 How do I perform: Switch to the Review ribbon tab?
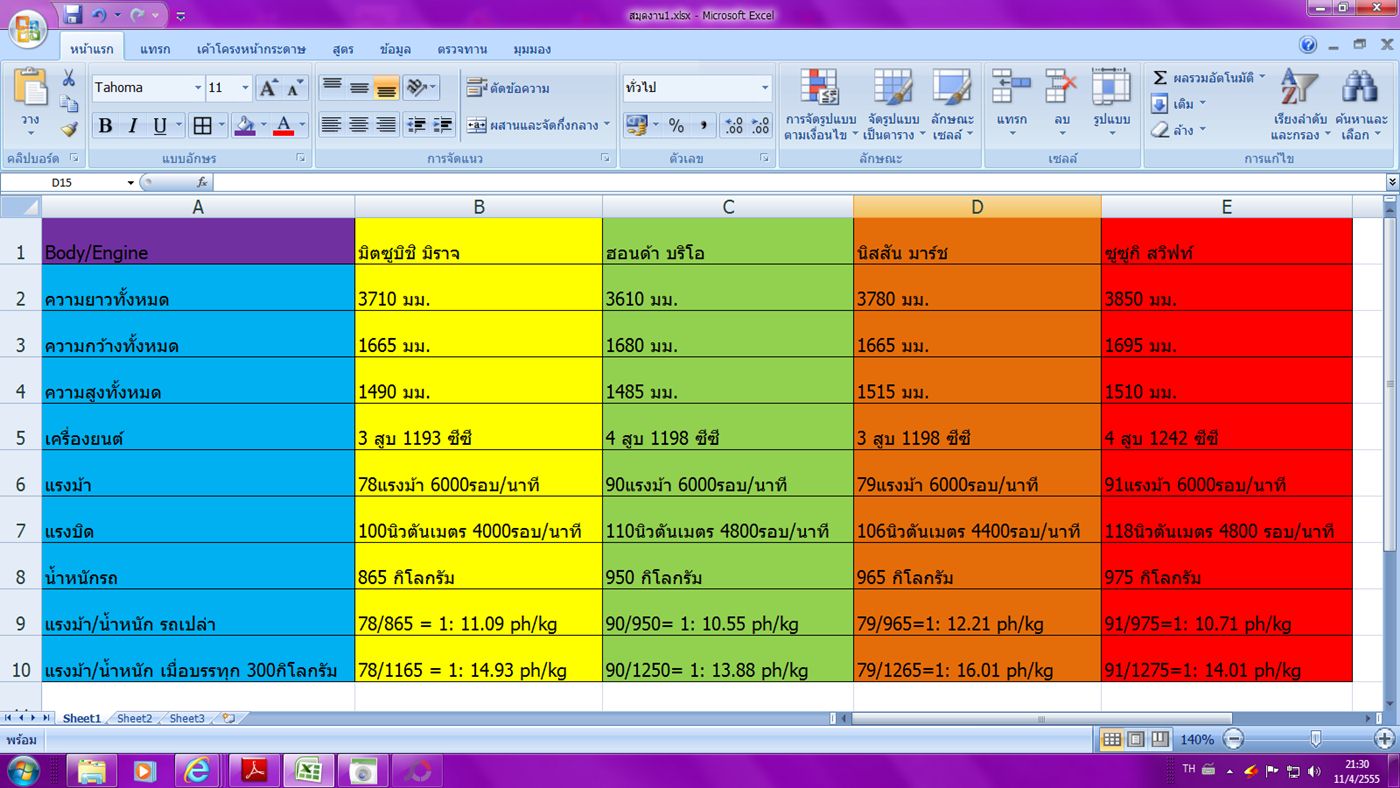click(462, 49)
